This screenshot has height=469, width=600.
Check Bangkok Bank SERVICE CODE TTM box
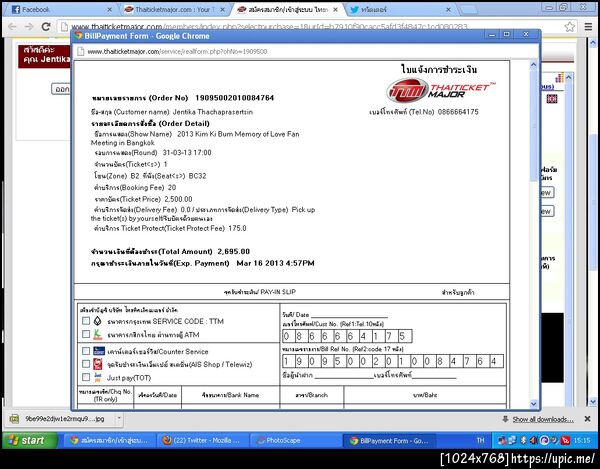86,321
